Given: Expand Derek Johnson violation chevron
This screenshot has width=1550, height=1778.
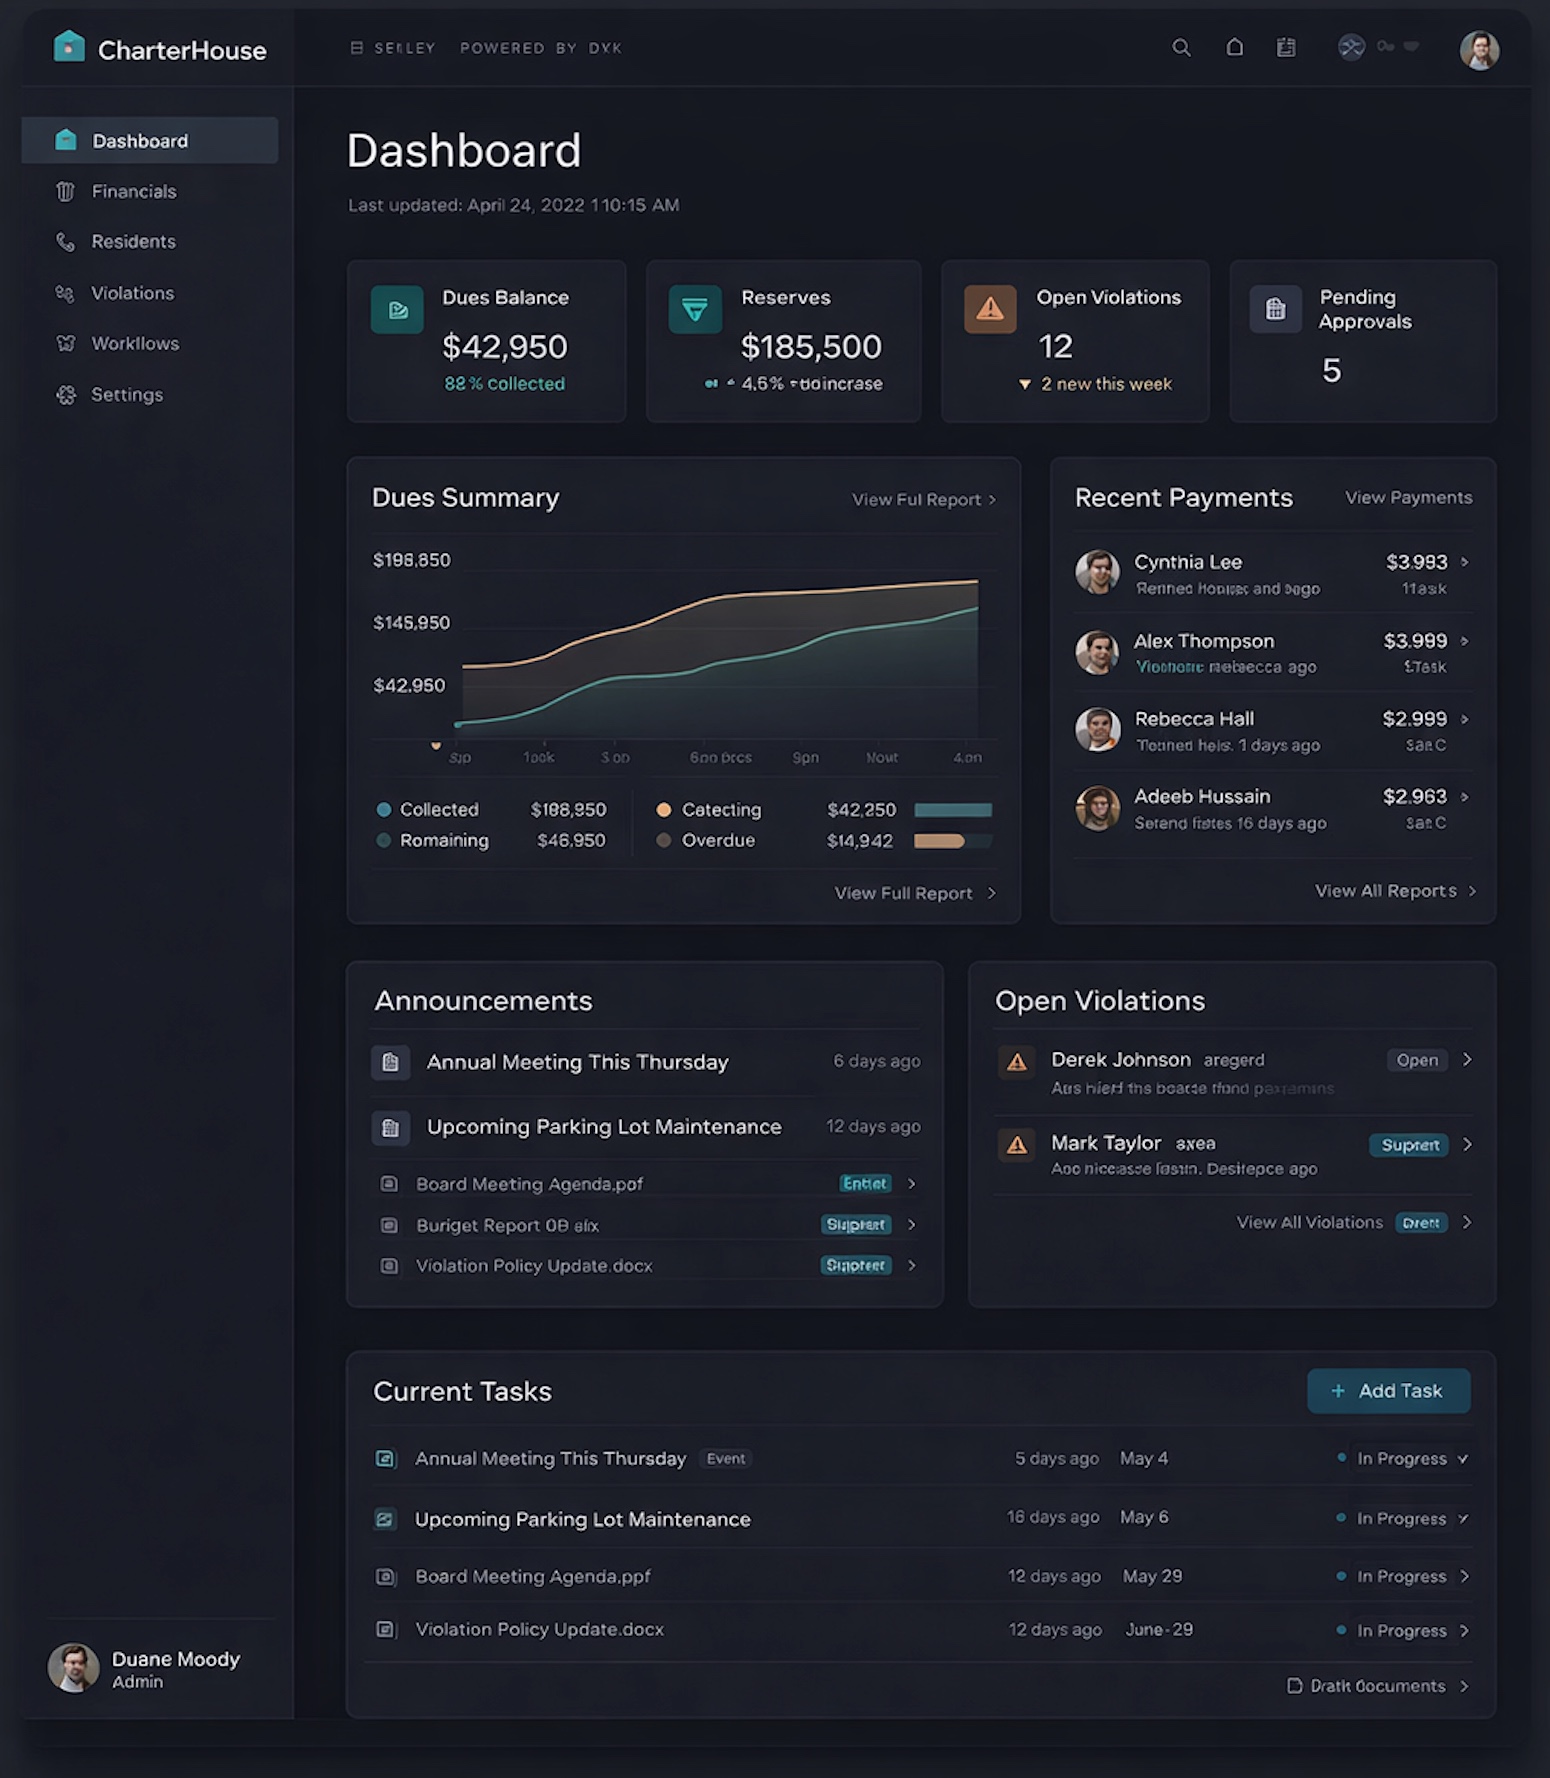Looking at the screenshot, I should tap(1467, 1060).
